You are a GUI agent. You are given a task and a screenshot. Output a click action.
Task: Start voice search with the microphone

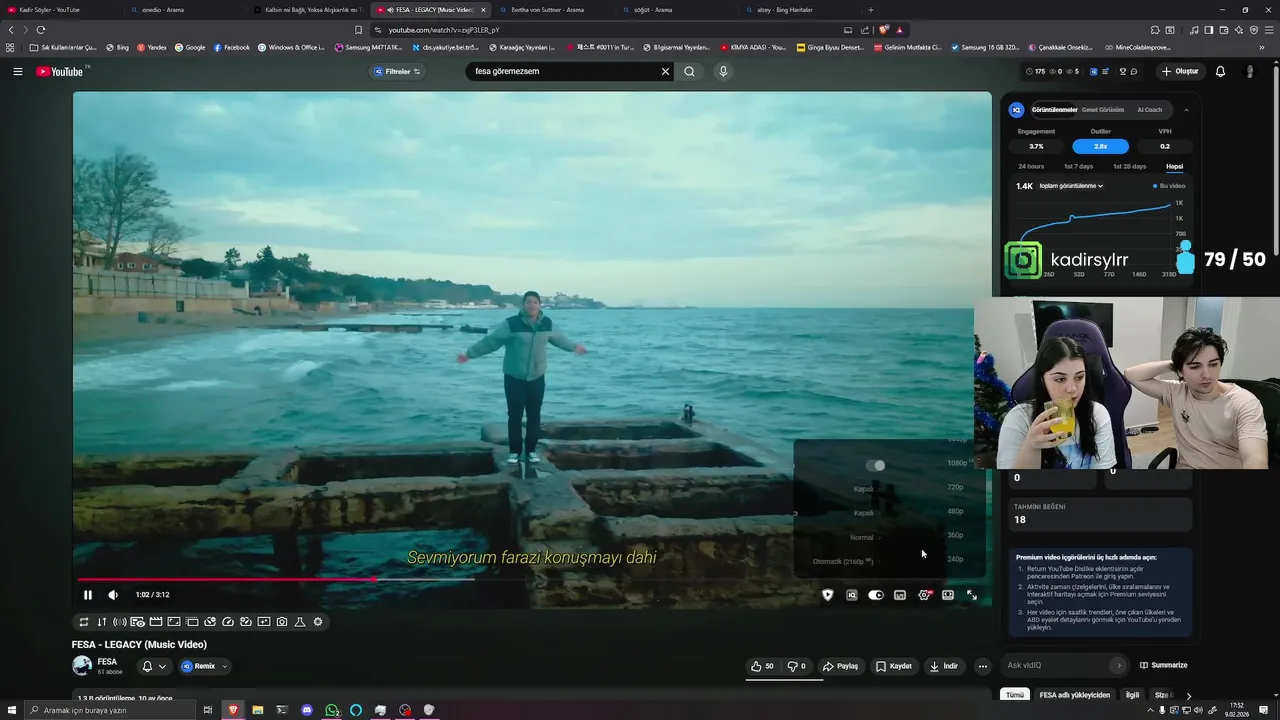point(723,72)
